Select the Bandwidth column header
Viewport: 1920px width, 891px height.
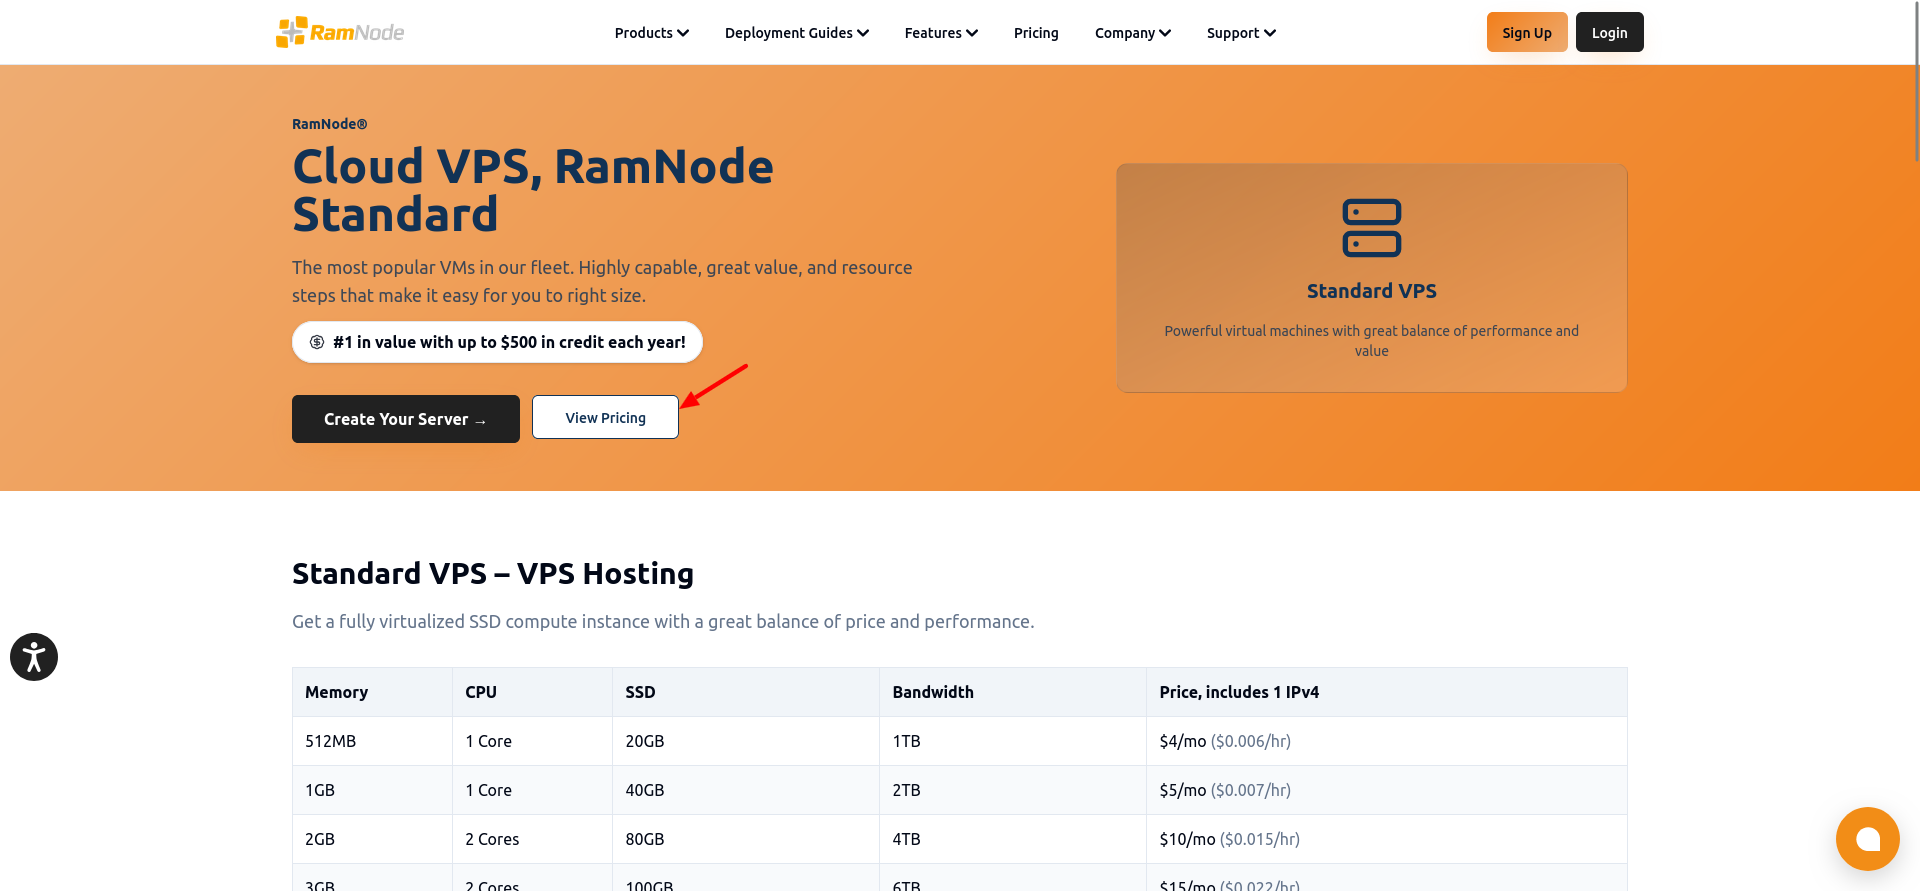tap(1013, 692)
